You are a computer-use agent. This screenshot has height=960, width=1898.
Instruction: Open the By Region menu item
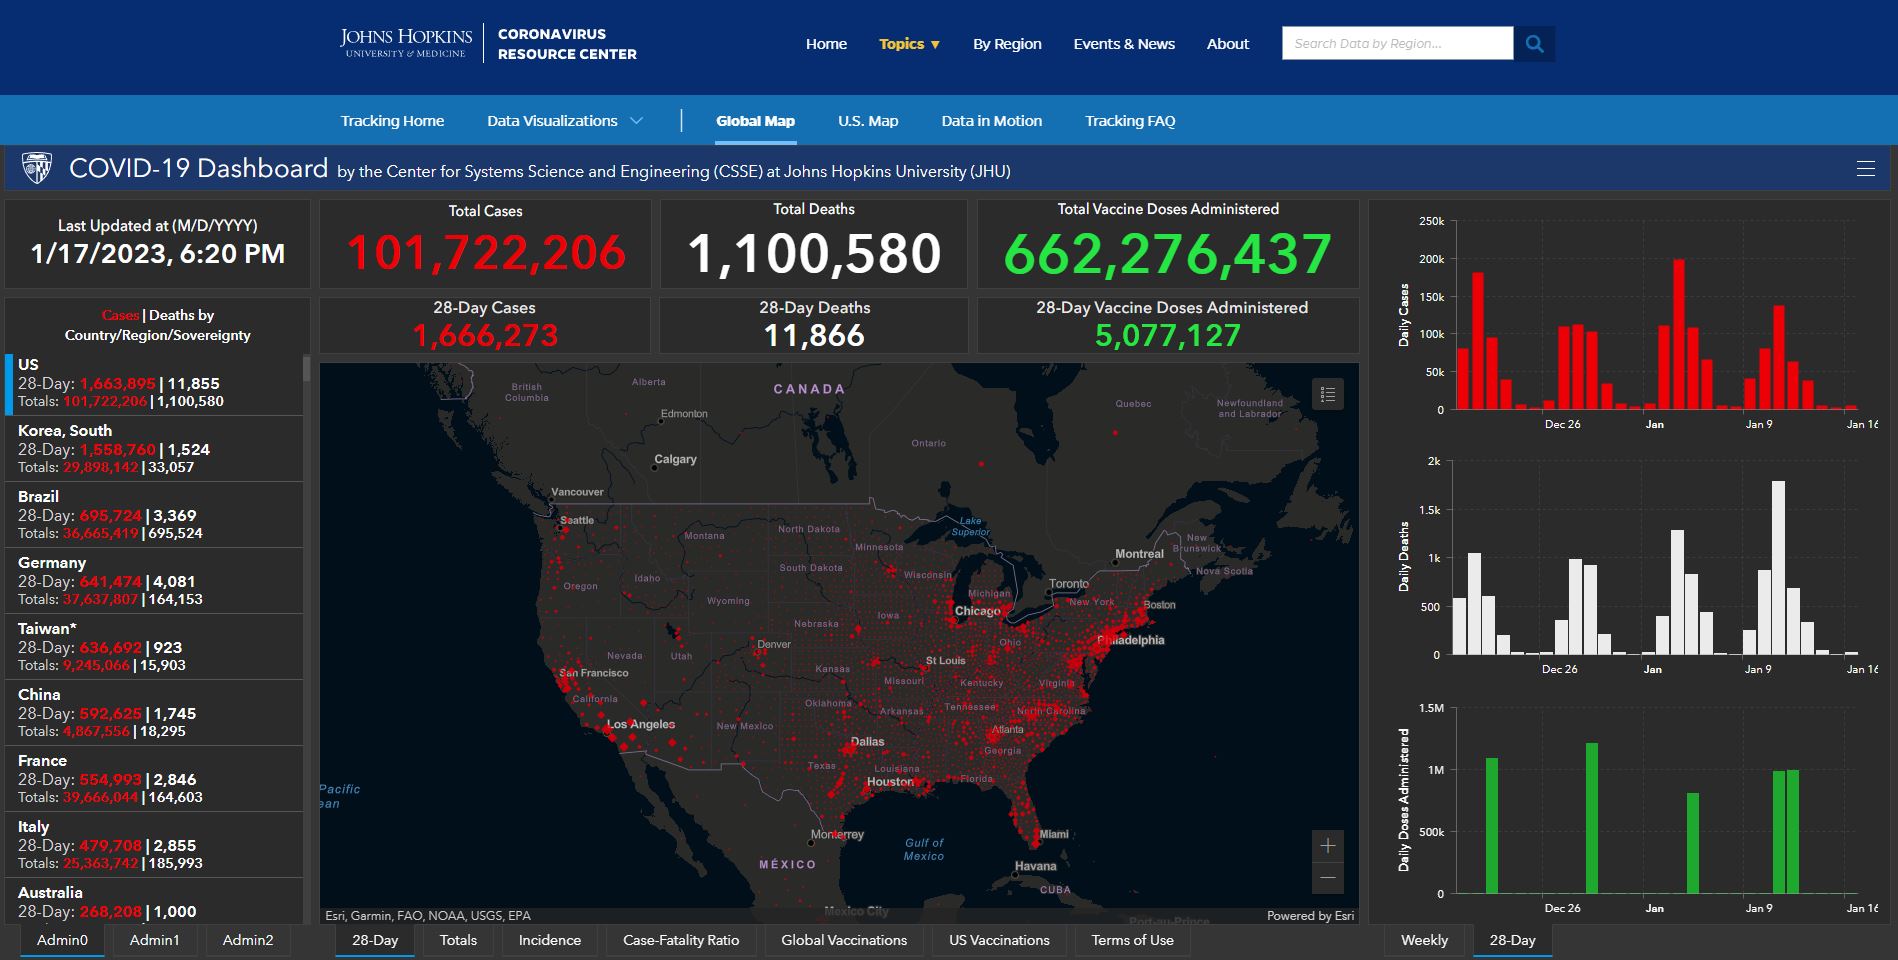pyautogui.click(x=1007, y=44)
